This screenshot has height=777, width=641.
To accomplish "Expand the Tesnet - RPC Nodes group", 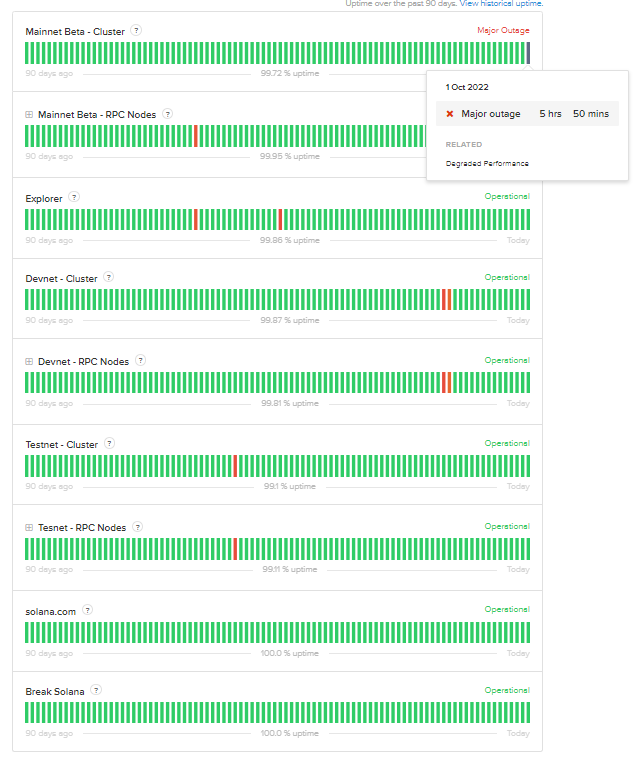I will point(29,527).
